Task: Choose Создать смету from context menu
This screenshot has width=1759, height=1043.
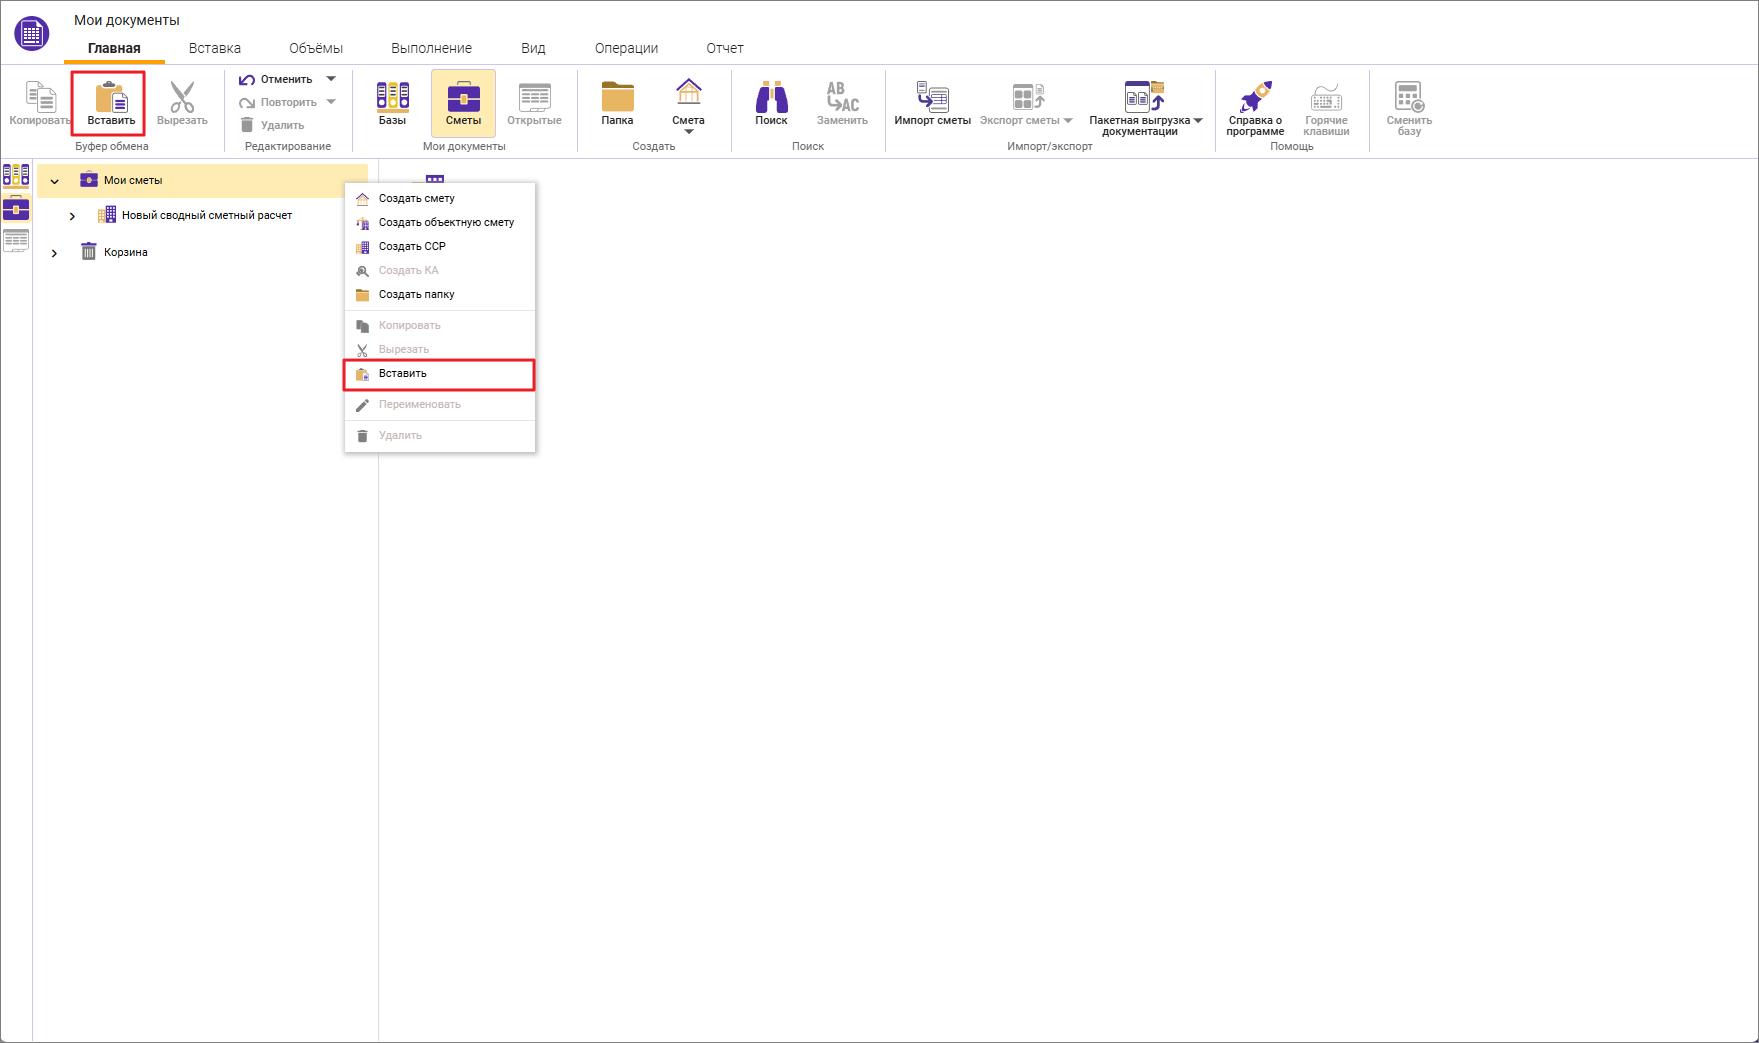Action: point(416,198)
